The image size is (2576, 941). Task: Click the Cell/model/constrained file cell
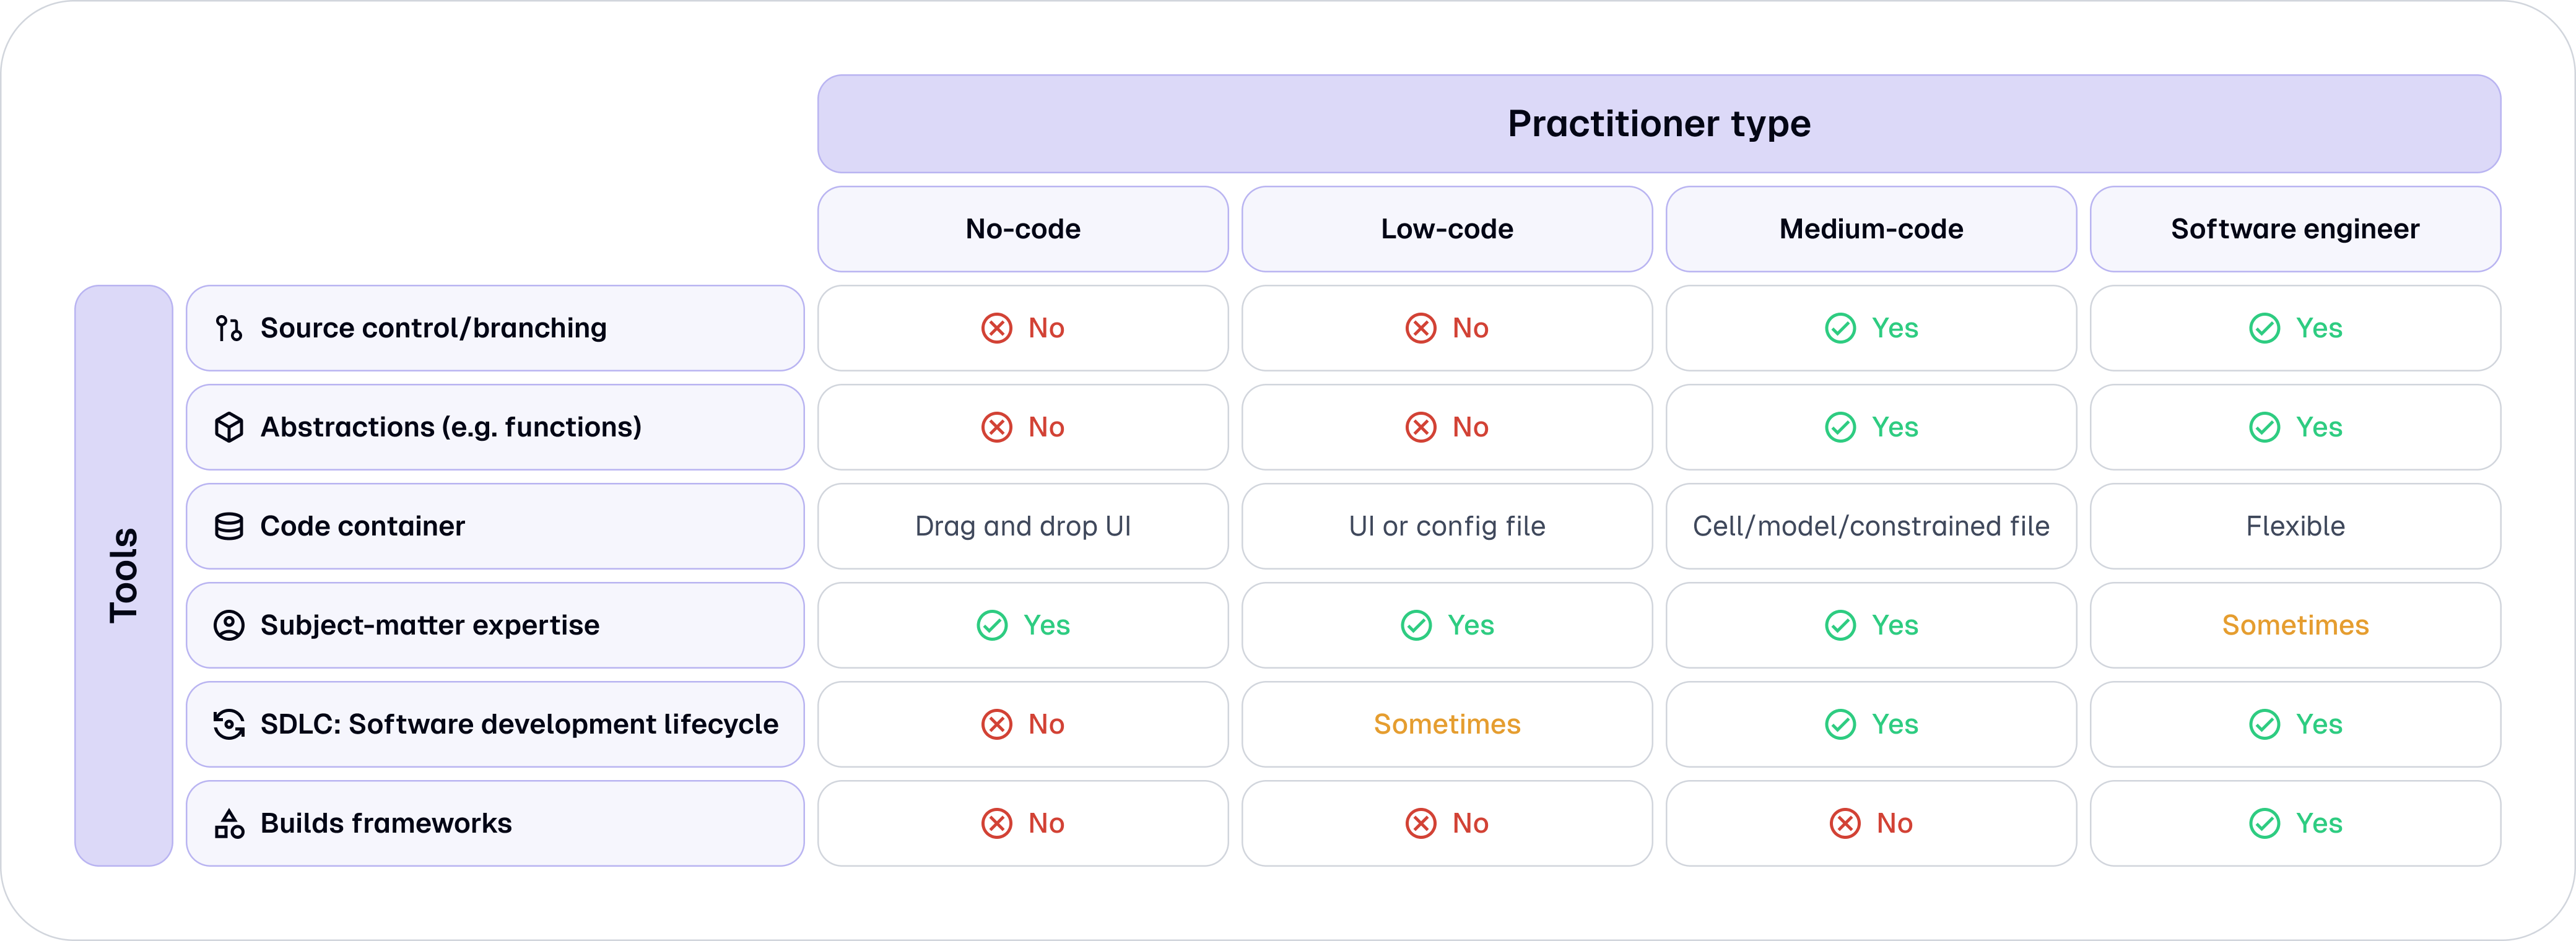1871,526
